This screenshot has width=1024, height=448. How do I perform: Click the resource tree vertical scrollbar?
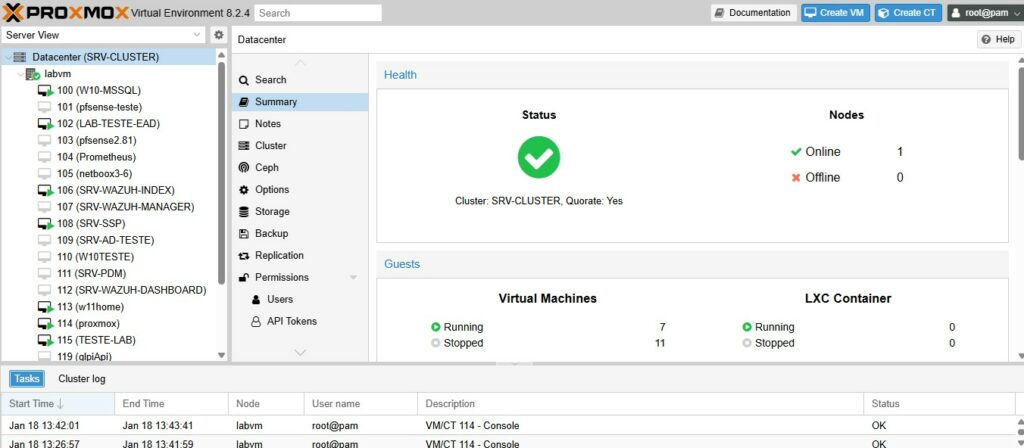(221, 173)
